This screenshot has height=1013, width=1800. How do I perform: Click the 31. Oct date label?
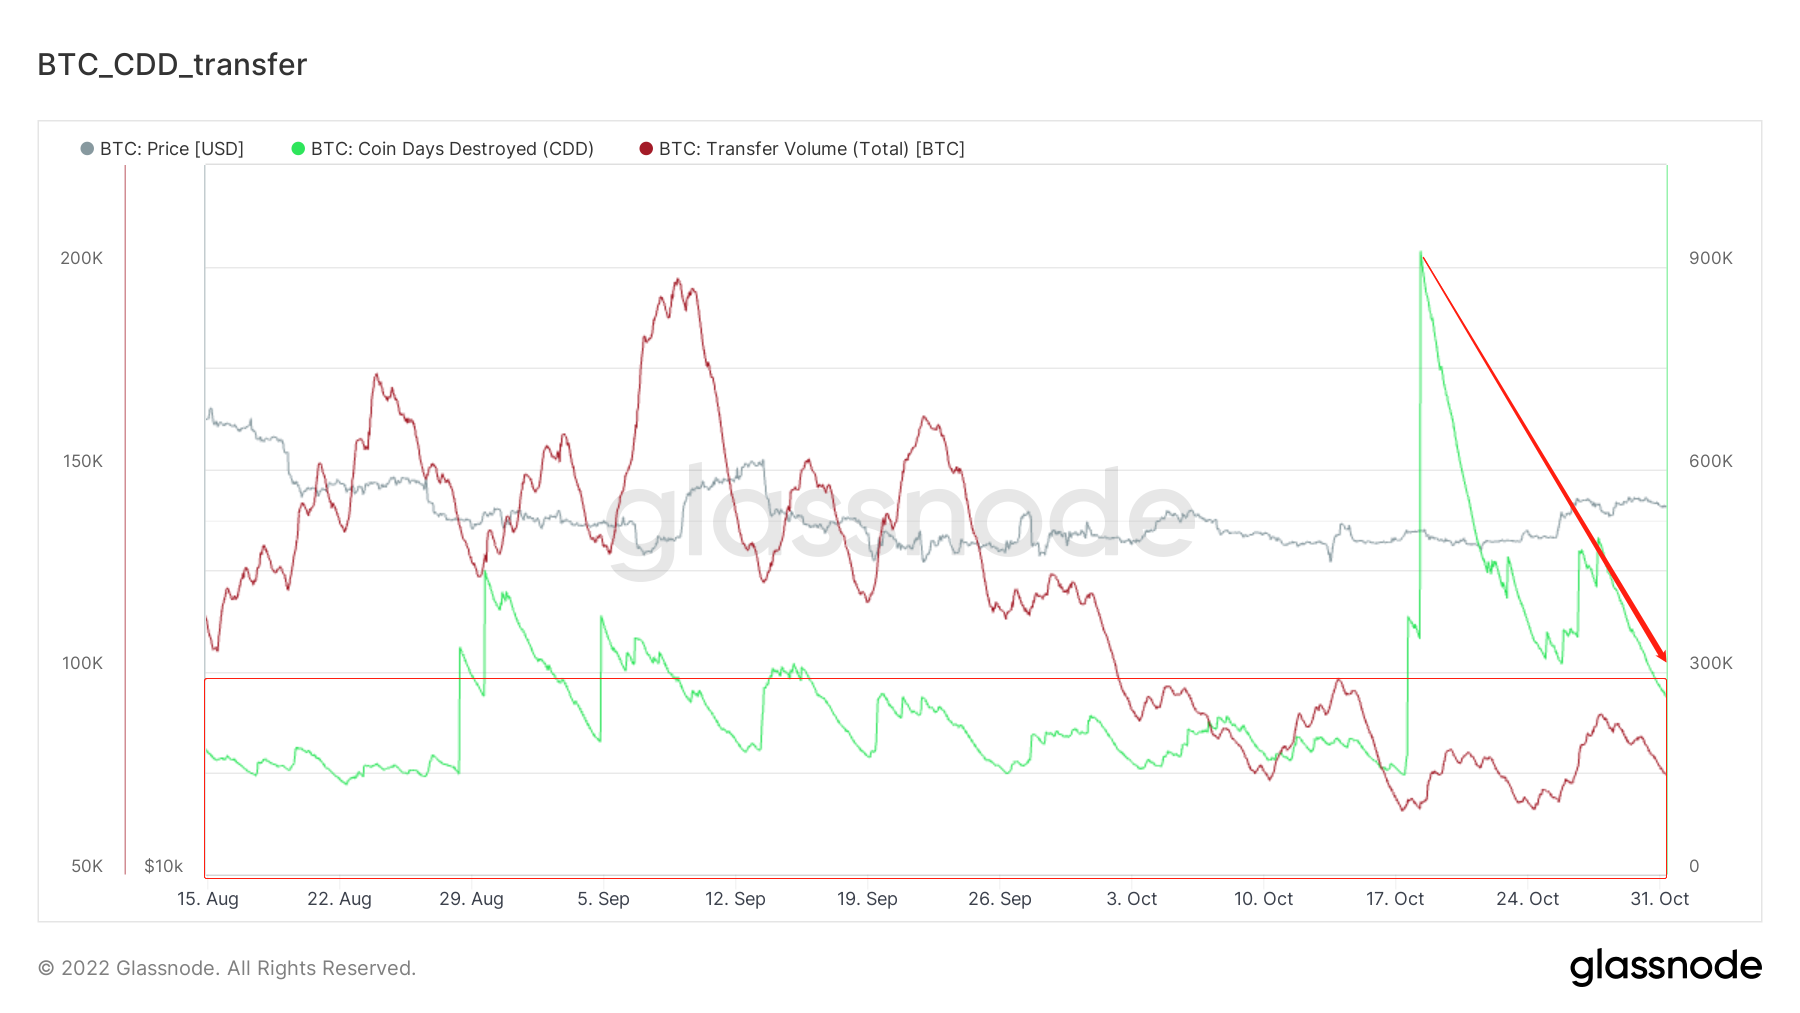[1659, 899]
